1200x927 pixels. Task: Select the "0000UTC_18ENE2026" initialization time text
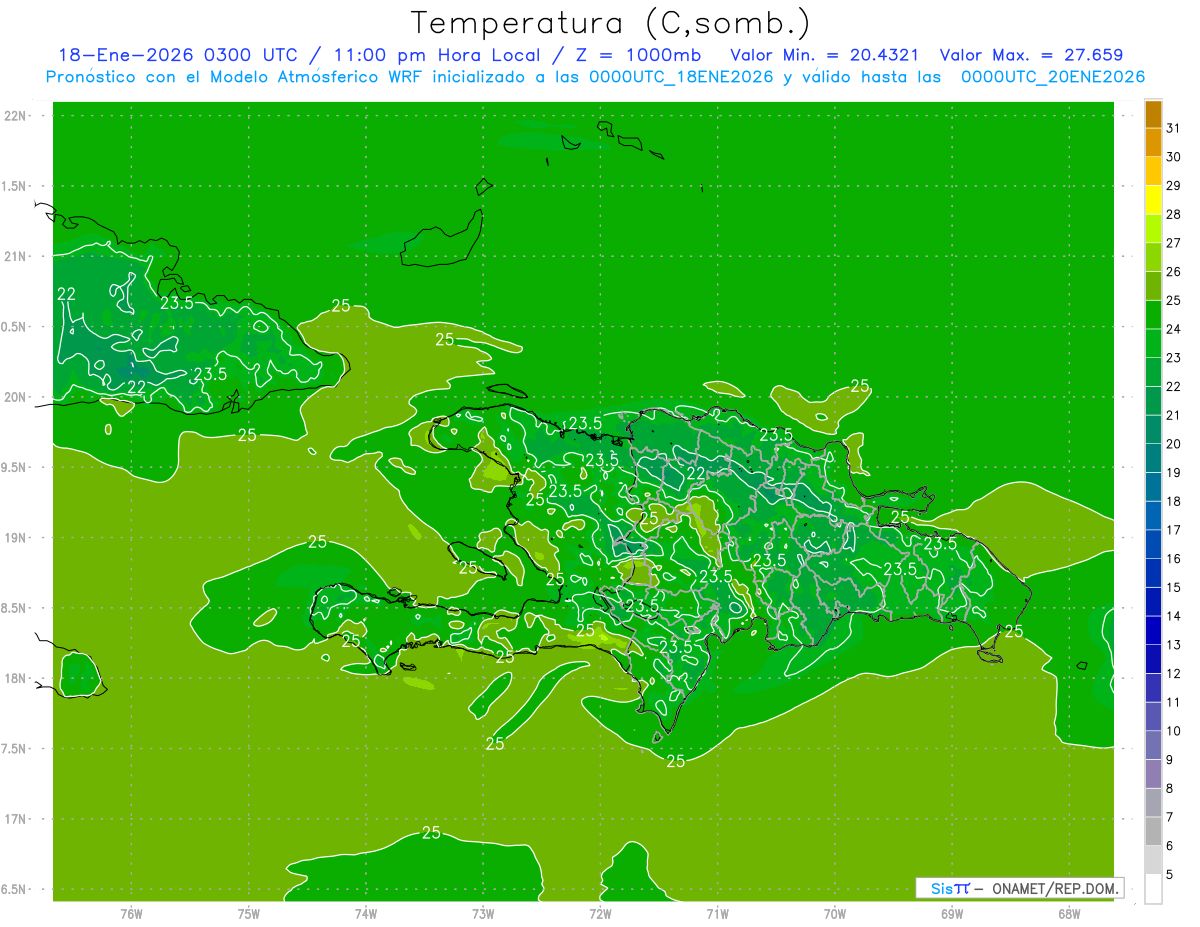(x=681, y=77)
